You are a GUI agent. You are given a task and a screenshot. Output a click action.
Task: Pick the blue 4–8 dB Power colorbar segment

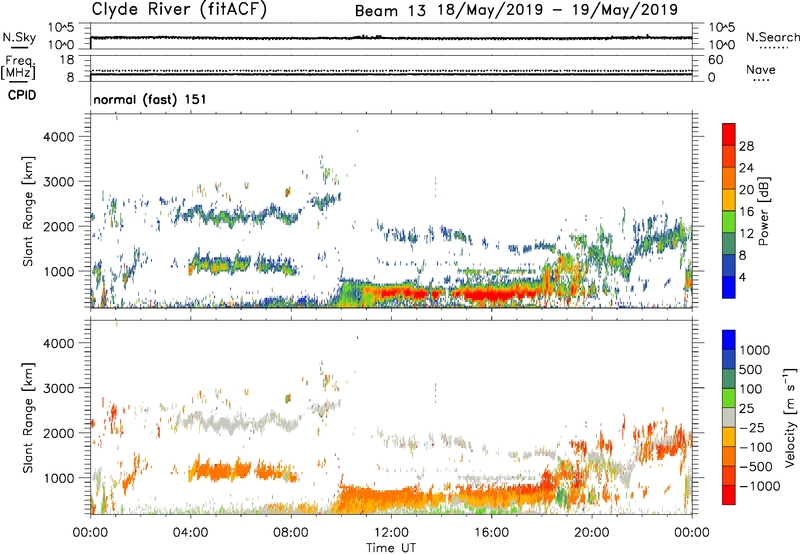point(729,265)
